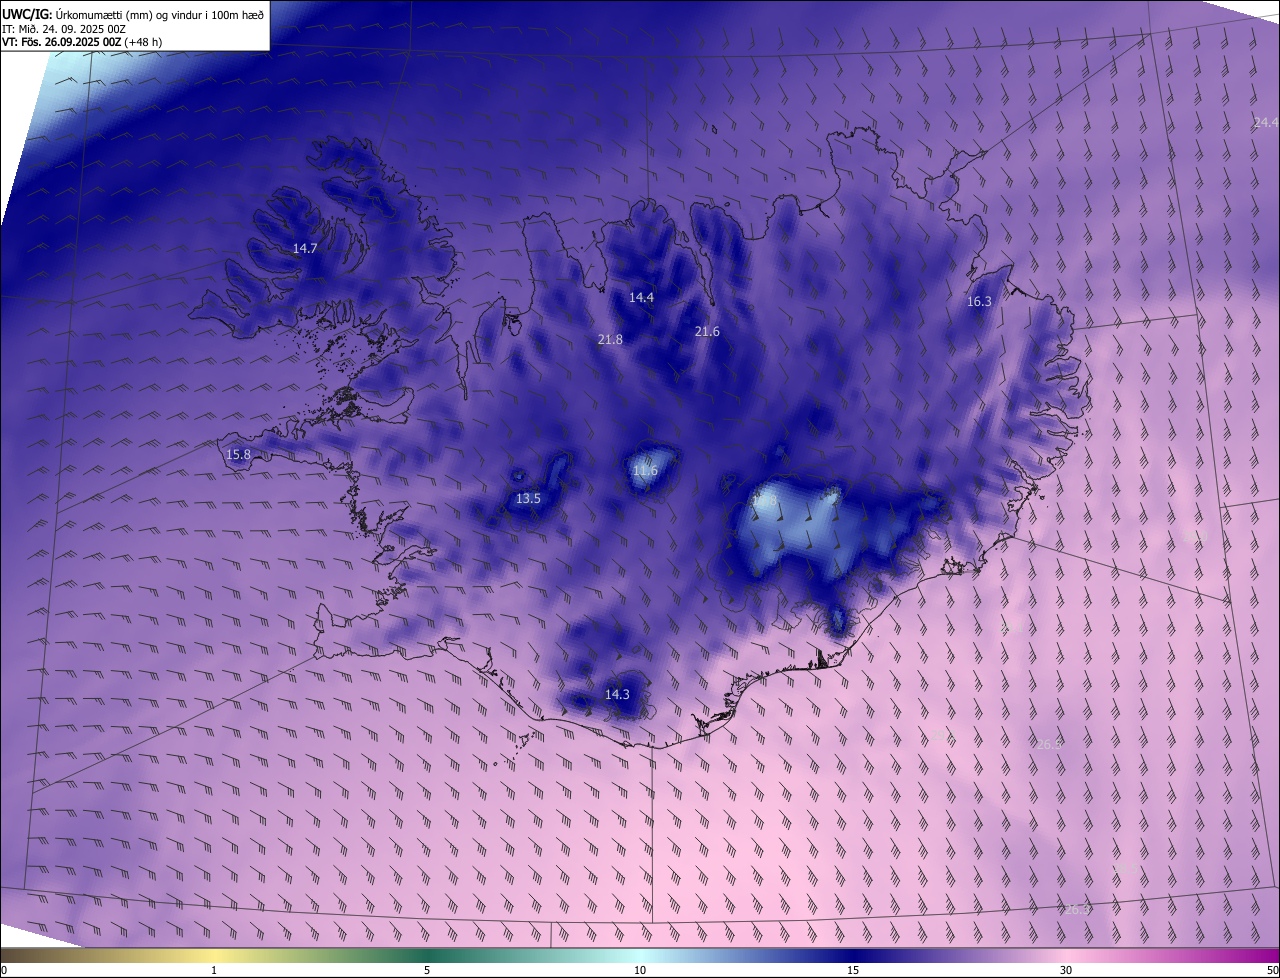Click the 21.8 value on the map
Screen dimensions: 1280x978
click(x=610, y=340)
